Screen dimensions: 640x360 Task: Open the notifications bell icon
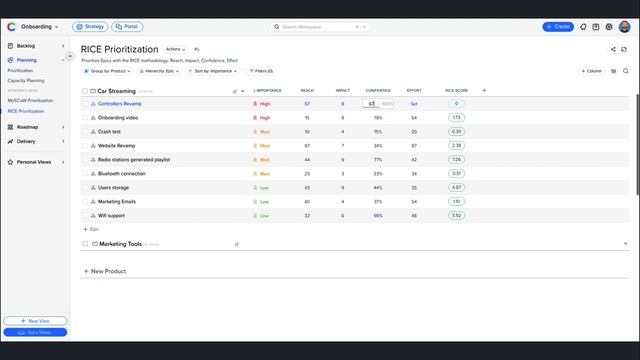[583, 27]
